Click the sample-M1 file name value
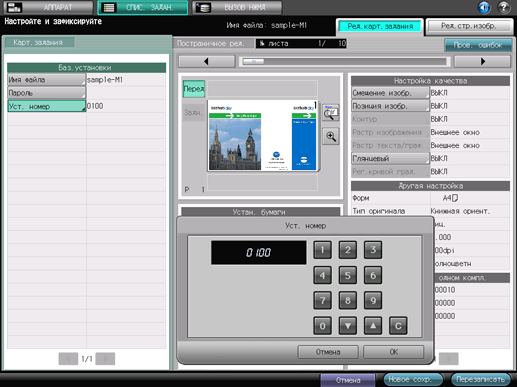517x387 pixels. pyautogui.click(x=105, y=80)
